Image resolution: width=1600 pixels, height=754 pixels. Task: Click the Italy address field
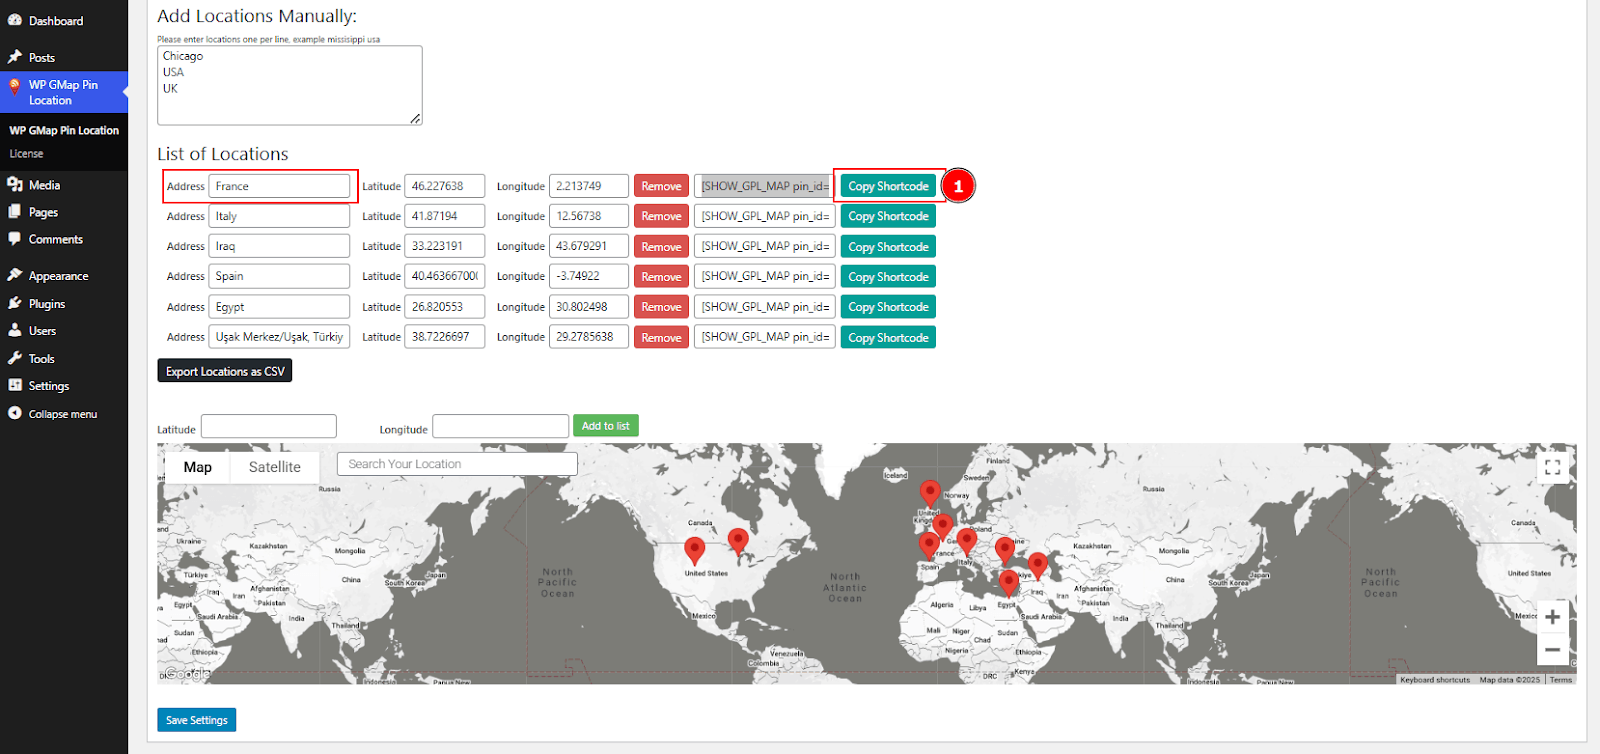point(279,216)
